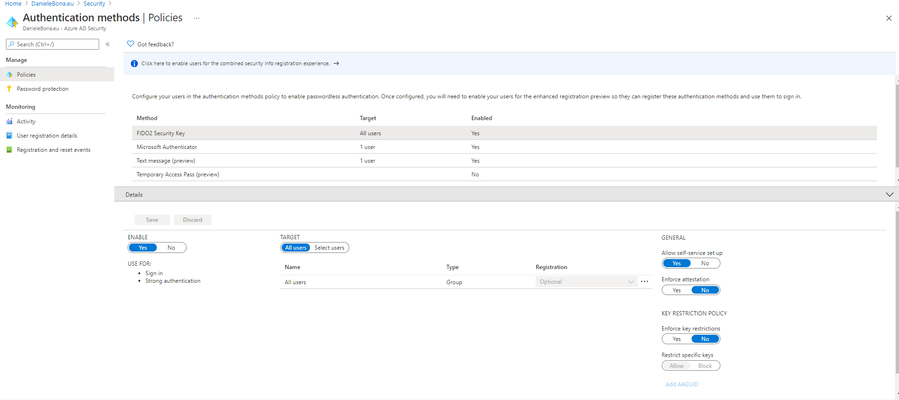Image resolution: width=899 pixels, height=400 pixels.
Task: Click the Activity chart icon
Action: pos(9,121)
